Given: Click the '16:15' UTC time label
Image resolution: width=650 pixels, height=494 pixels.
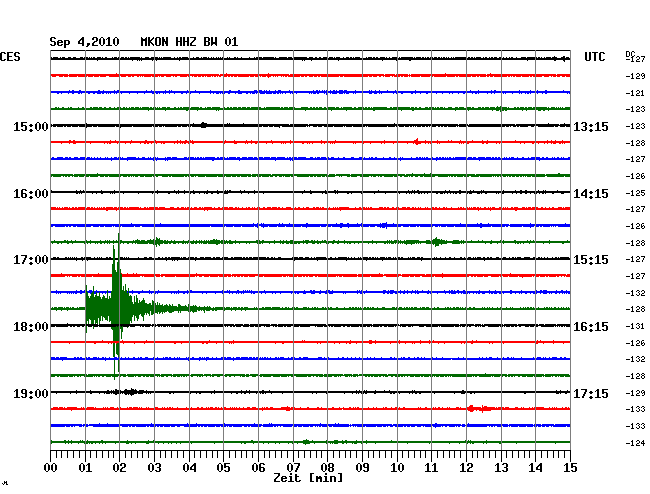Looking at the screenshot, I should click(x=591, y=327).
